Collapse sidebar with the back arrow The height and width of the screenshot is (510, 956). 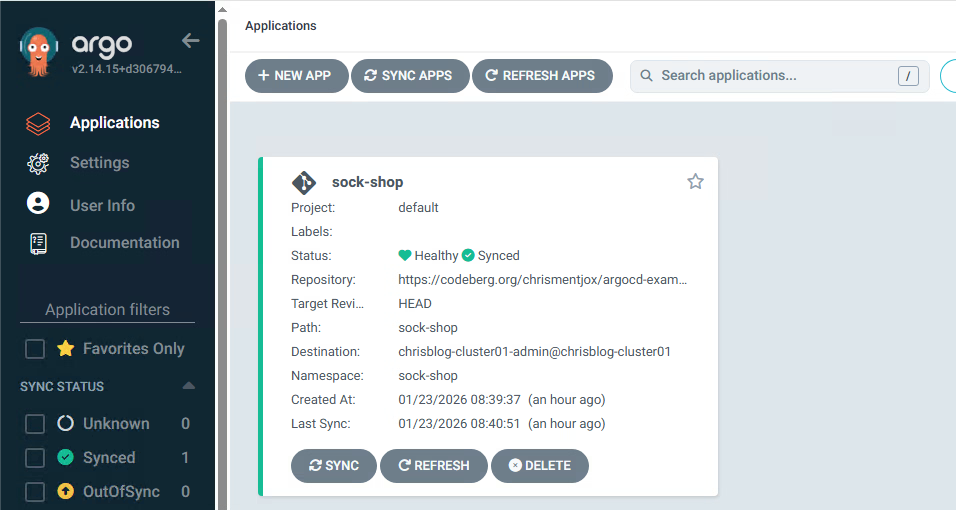pyautogui.click(x=190, y=41)
